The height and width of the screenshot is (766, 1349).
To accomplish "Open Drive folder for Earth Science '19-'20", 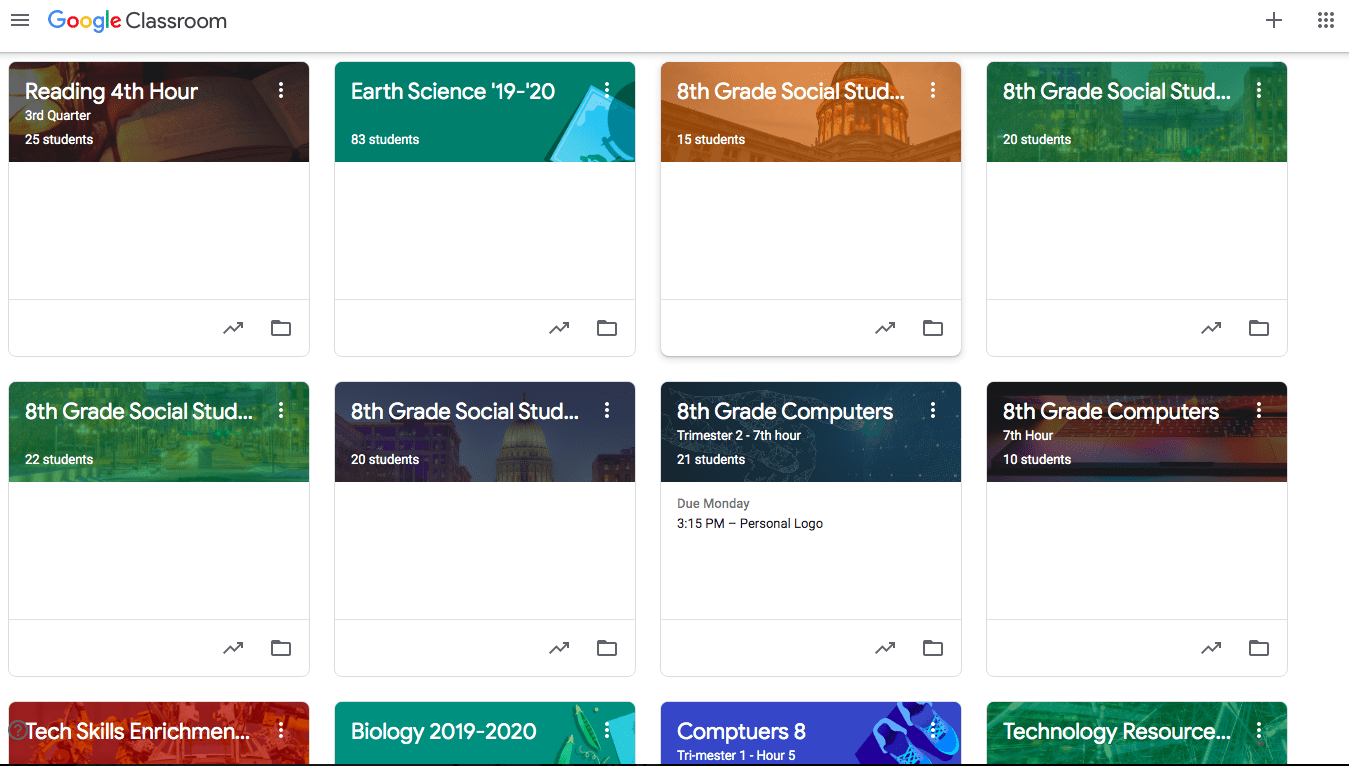I will click(607, 328).
